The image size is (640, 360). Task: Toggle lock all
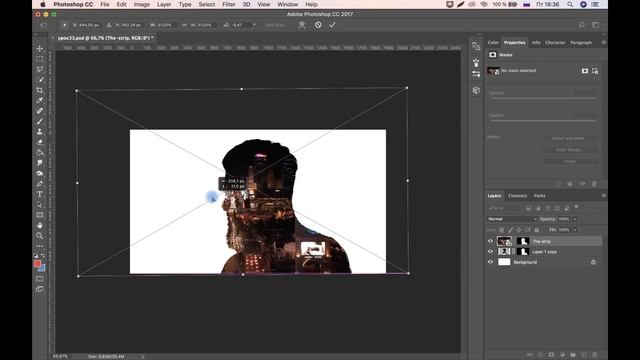point(536,230)
